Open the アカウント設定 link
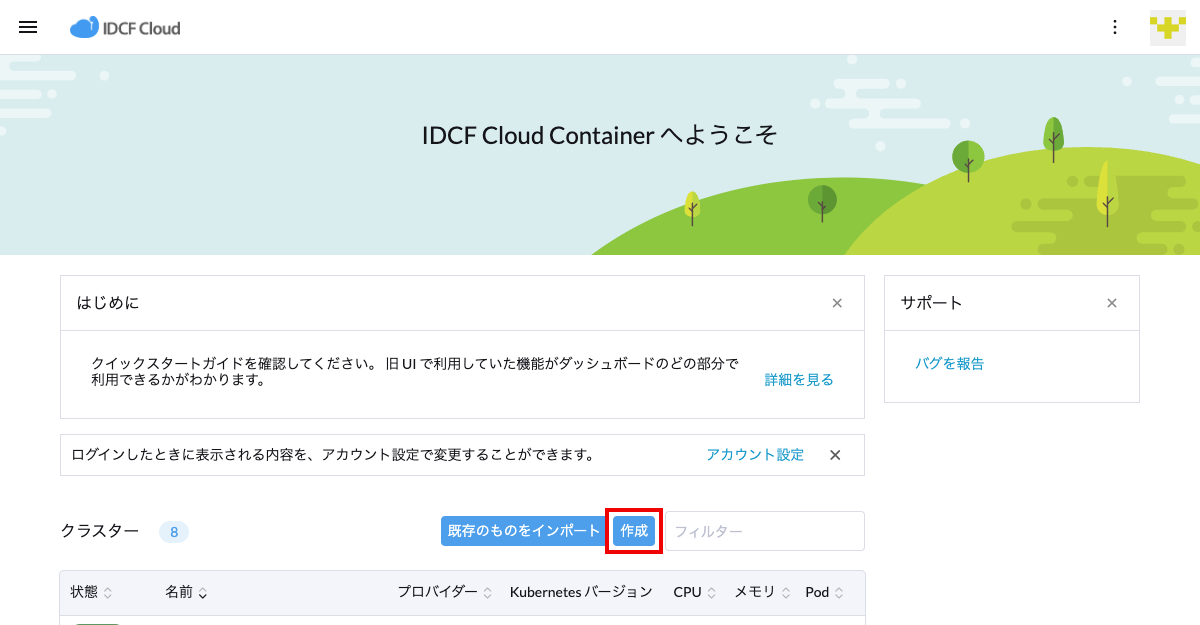 (x=755, y=455)
